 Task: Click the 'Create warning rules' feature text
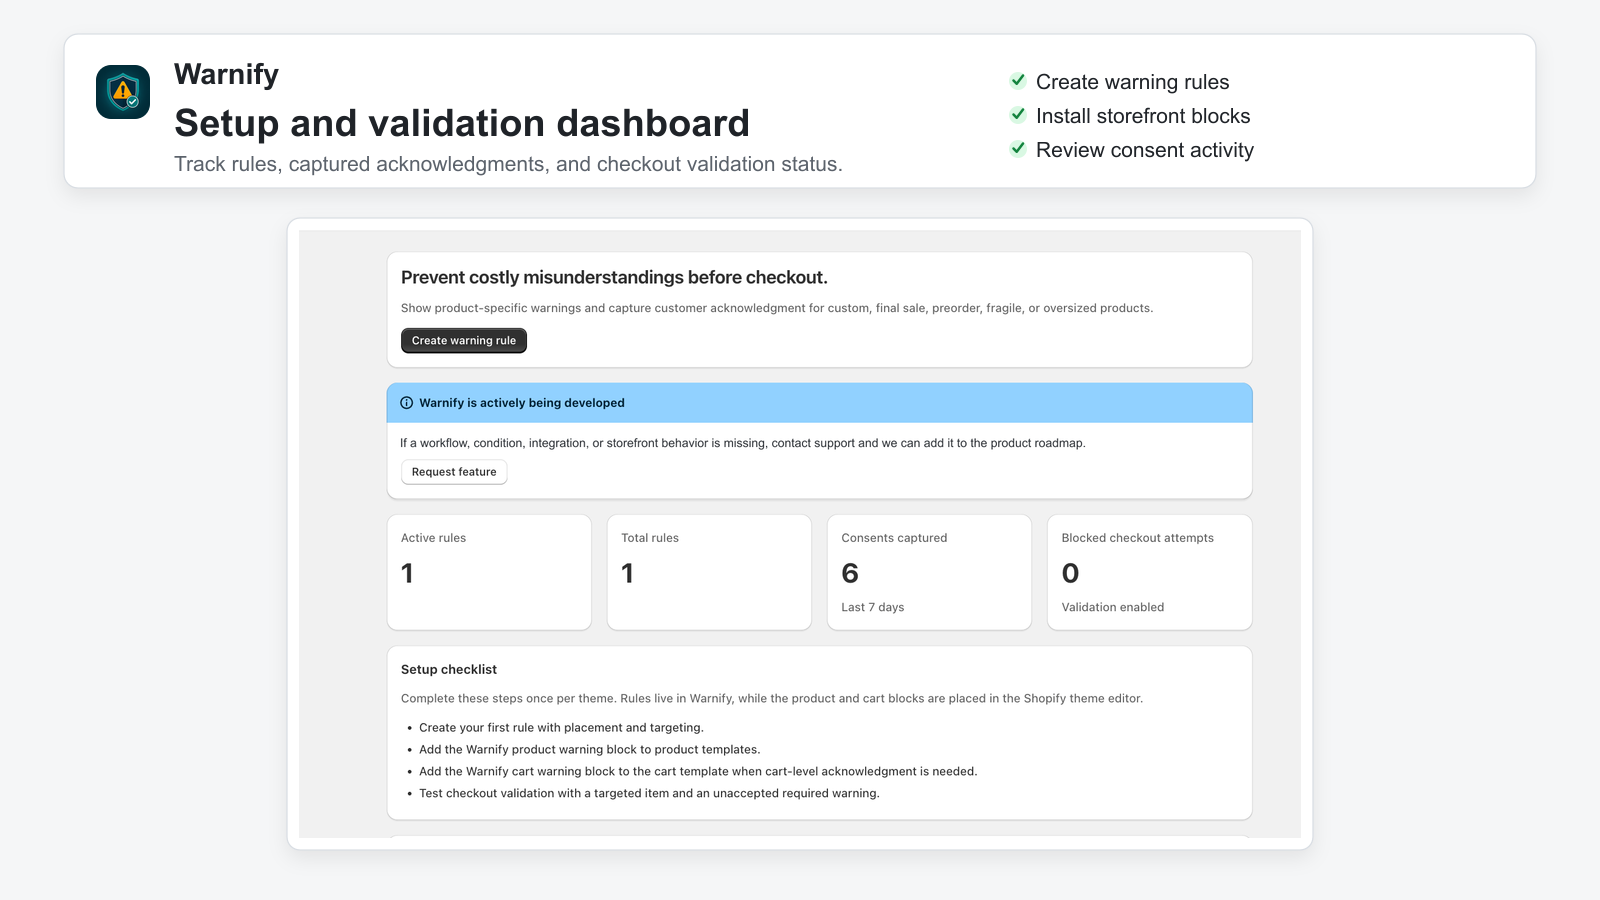pyautogui.click(x=1132, y=82)
